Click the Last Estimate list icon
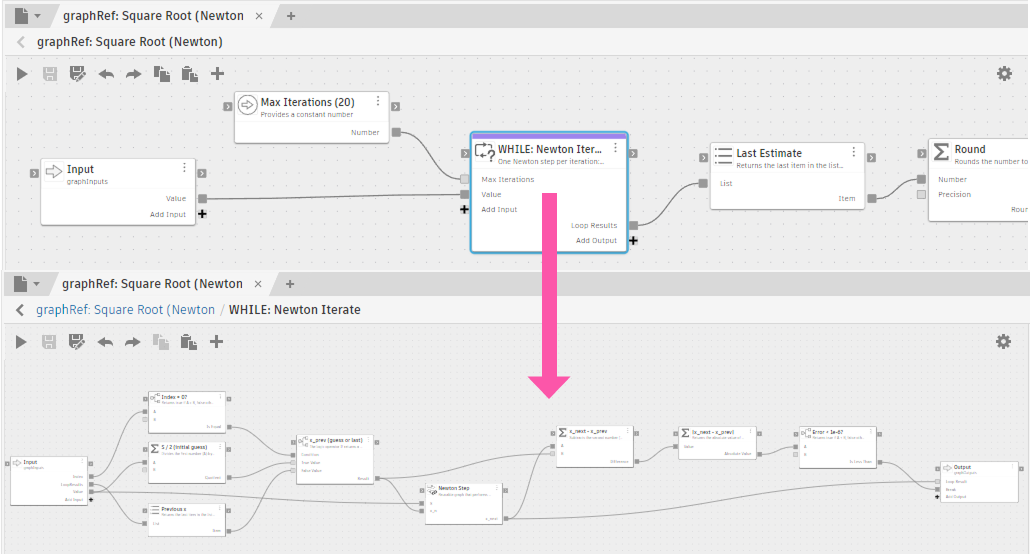1030x554 pixels. click(x=723, y=156)
